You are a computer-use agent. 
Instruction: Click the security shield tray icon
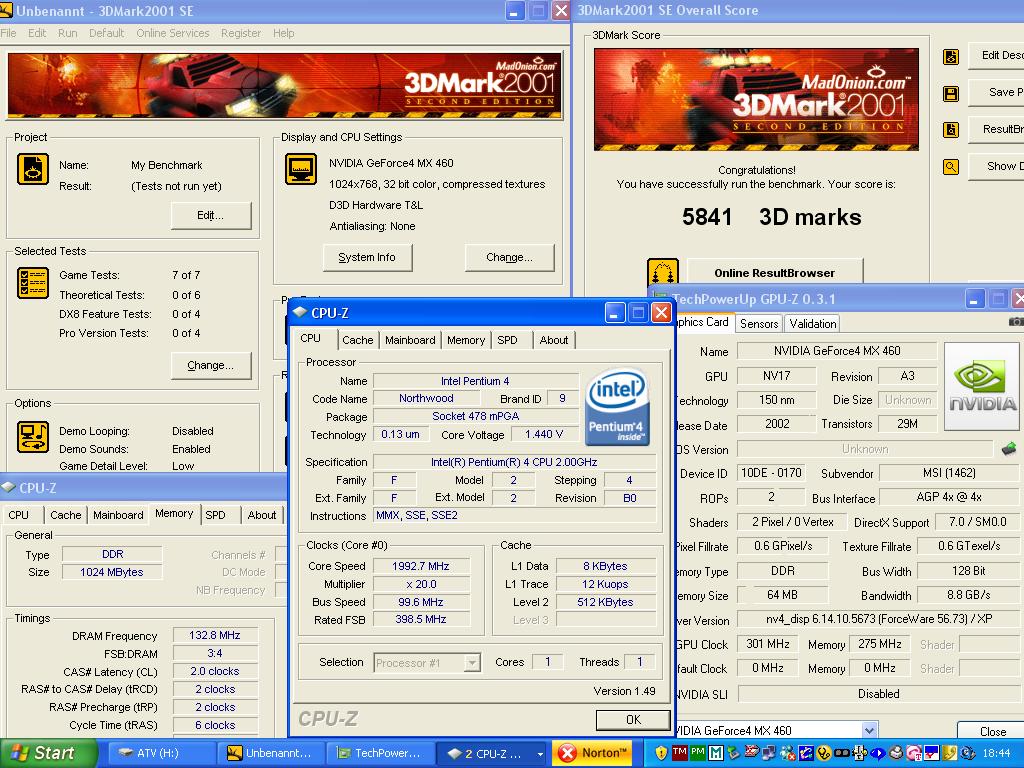662,753
